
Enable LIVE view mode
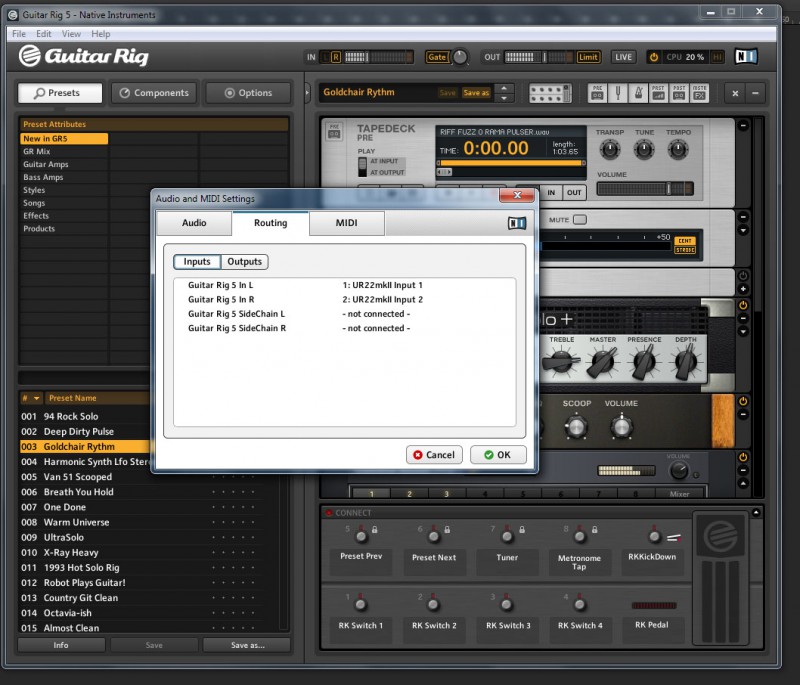pos(623,57)
